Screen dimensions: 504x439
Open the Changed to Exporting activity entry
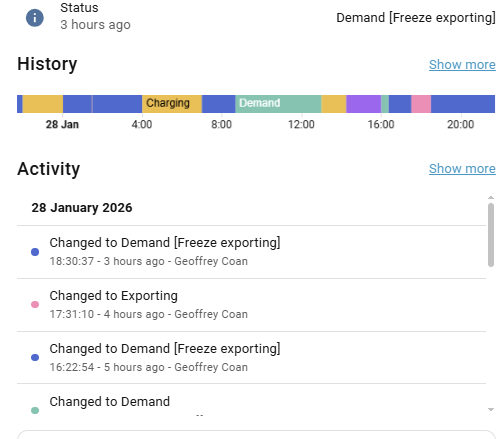[251, 305]
